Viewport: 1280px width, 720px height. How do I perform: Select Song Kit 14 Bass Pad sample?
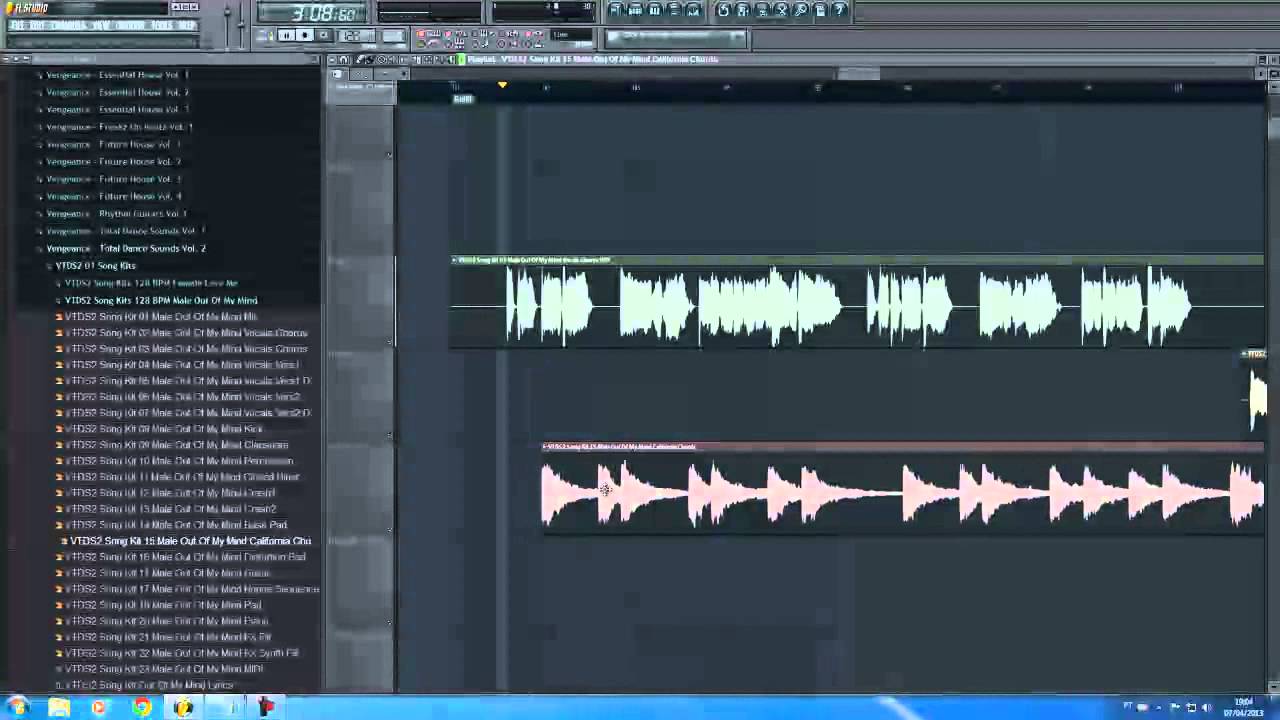[x=172, y=525]
